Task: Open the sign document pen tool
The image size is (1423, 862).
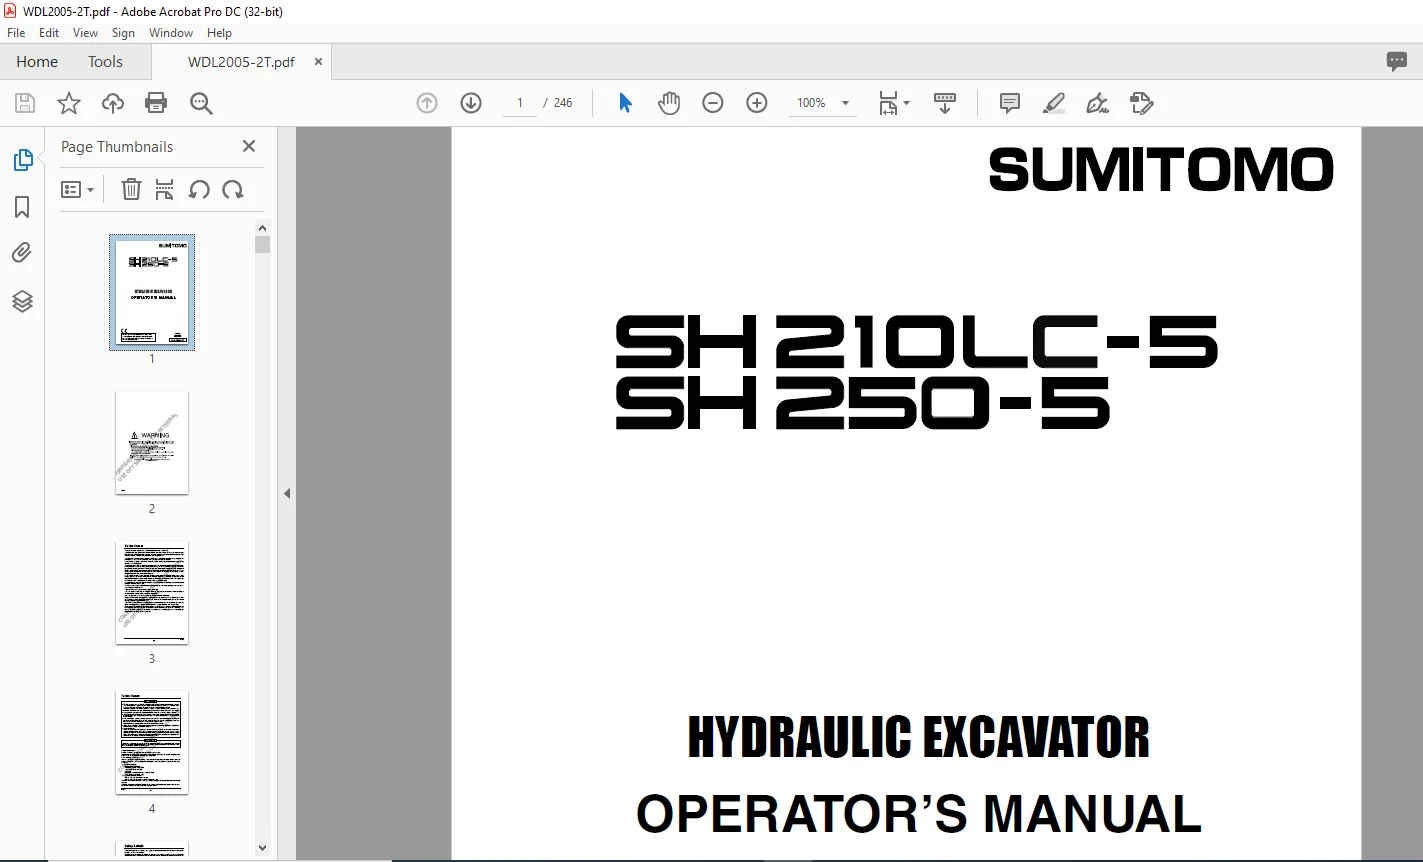Action: [x=1097, y=103]
